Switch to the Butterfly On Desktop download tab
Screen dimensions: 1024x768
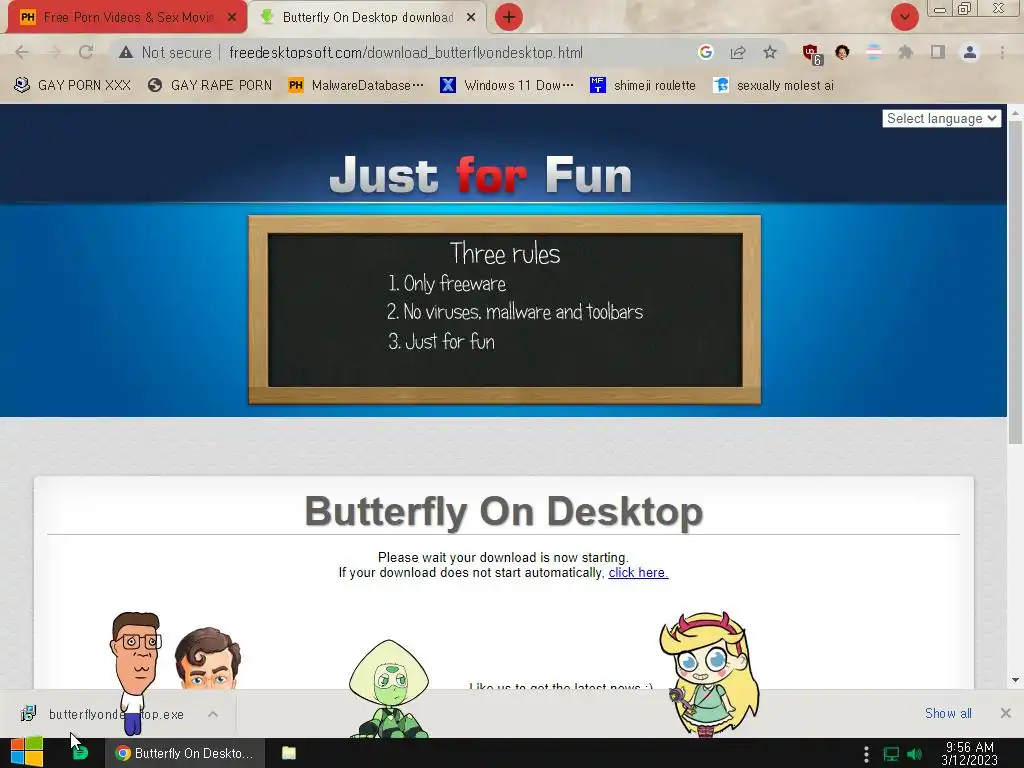(368, 18)
